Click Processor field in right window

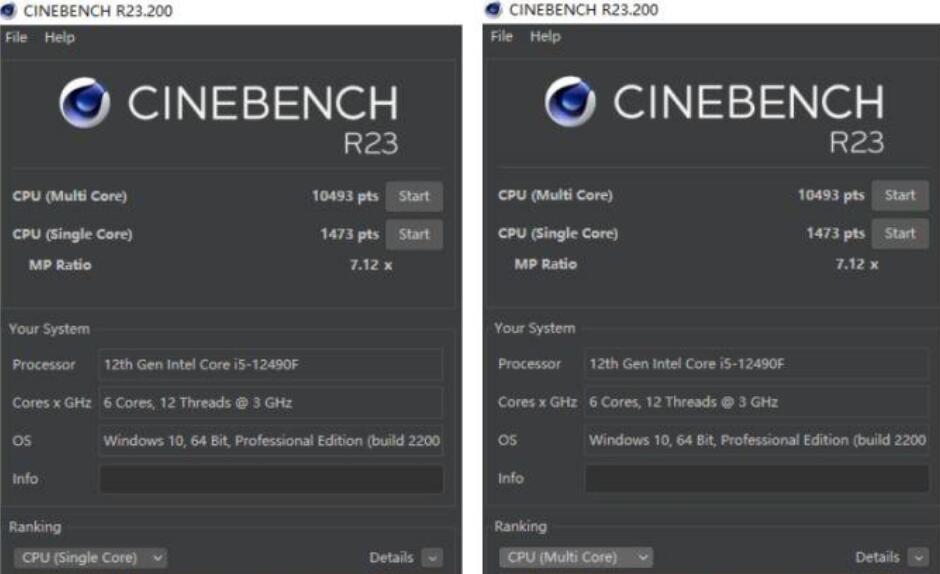tap(757, 363)
